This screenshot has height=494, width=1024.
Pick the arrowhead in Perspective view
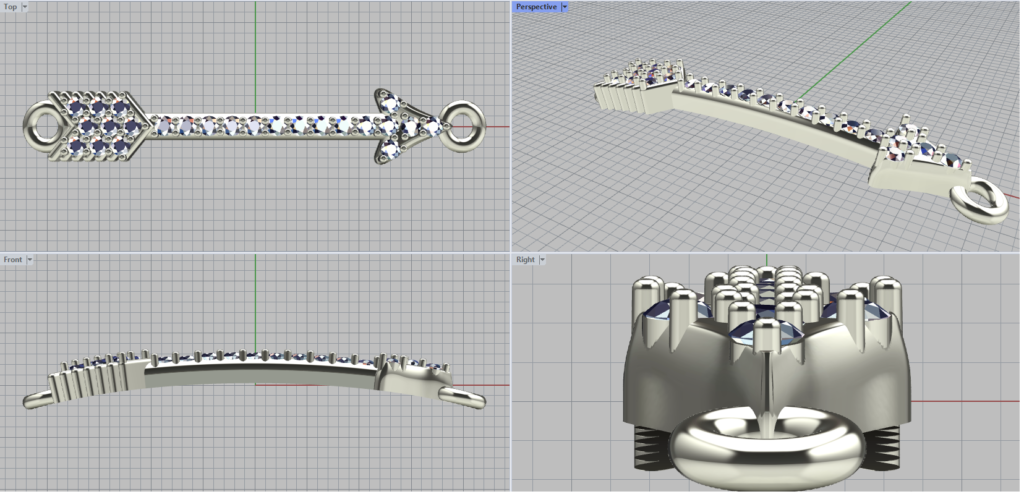pos(915,156)
